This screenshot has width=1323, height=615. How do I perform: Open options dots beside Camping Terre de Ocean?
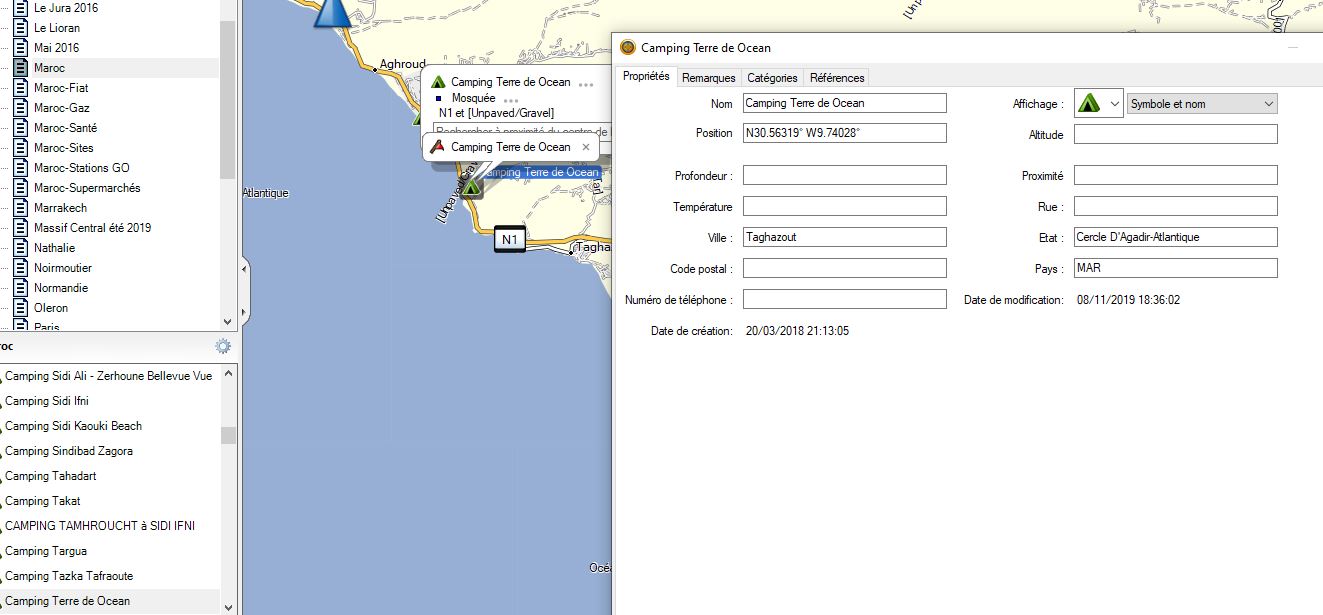point(586,83)
